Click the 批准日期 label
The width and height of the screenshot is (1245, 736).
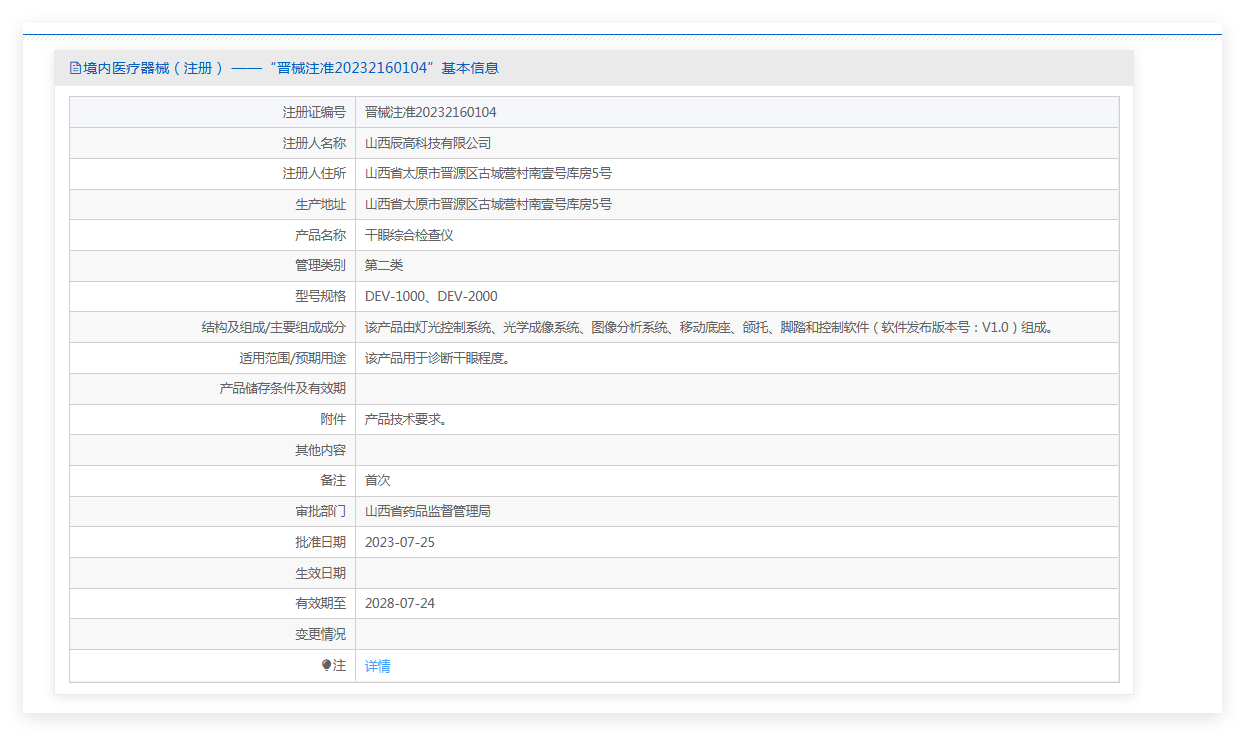[x=320, y=543]
